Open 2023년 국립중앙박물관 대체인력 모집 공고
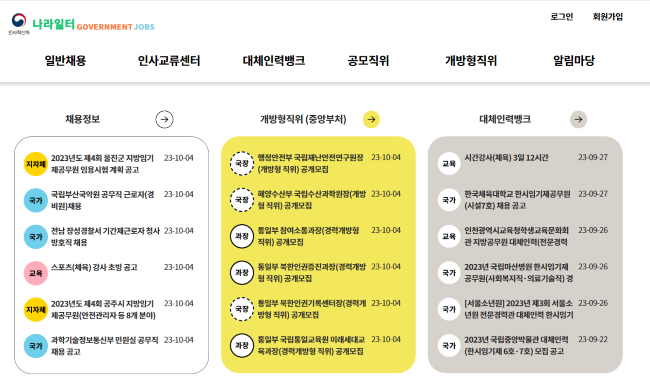This screenshot has width=650, height=381. point(517,345)
